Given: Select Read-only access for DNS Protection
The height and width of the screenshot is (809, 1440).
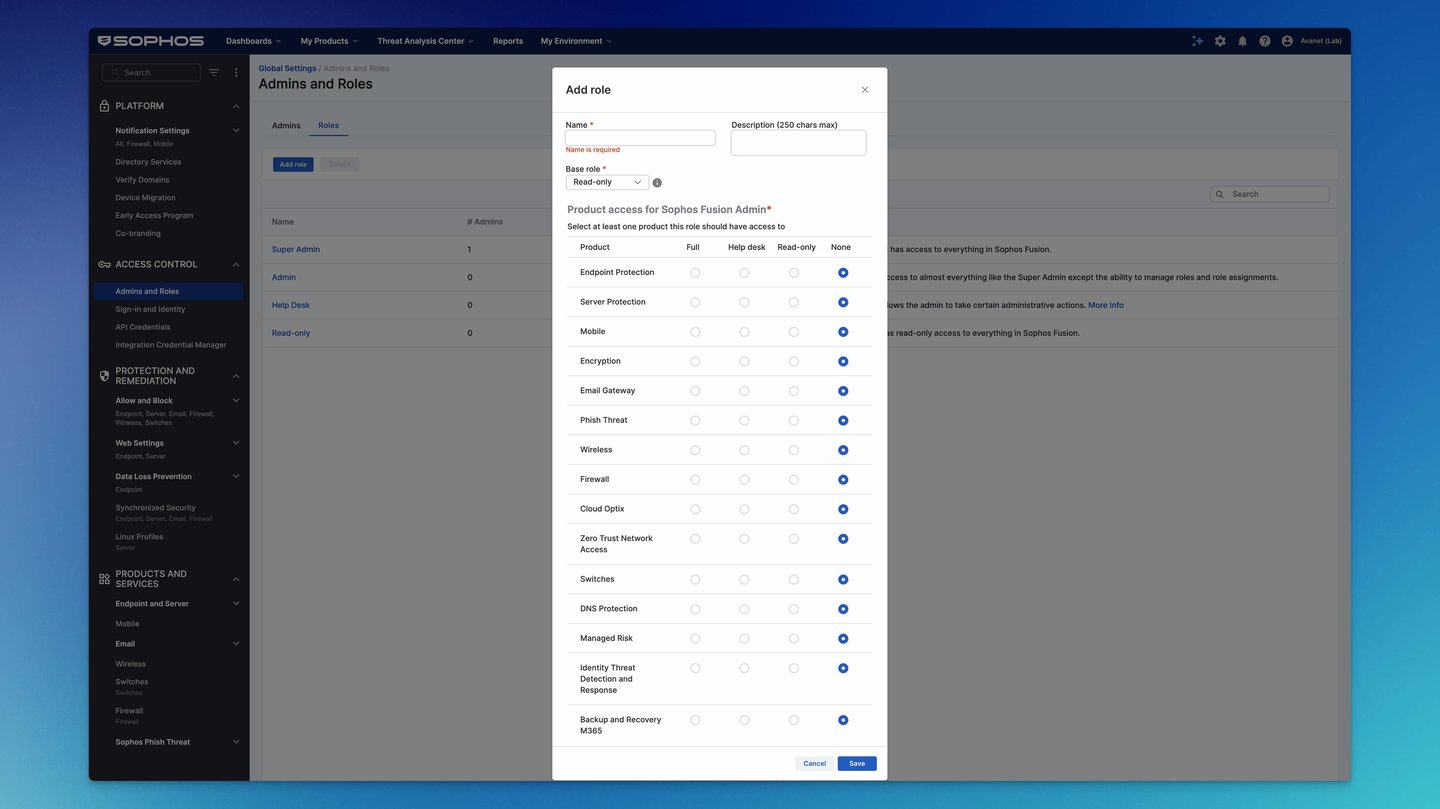Looking at the screenshot, I should (794, 609).
